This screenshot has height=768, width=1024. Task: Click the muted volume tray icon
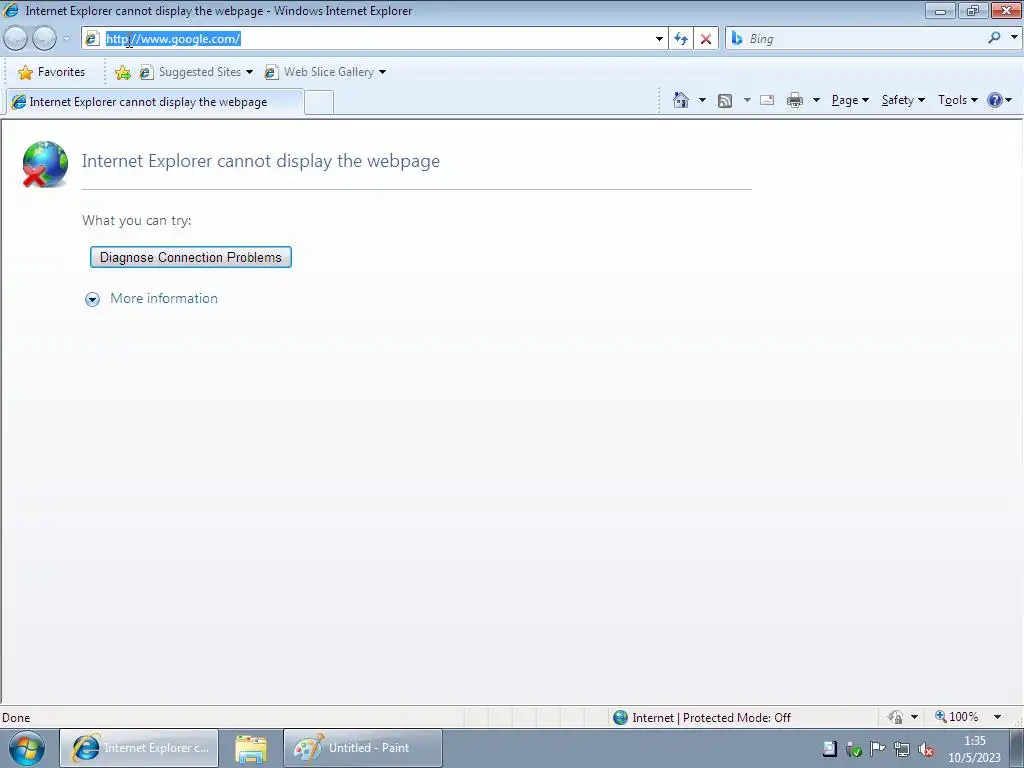pos(925,750)
